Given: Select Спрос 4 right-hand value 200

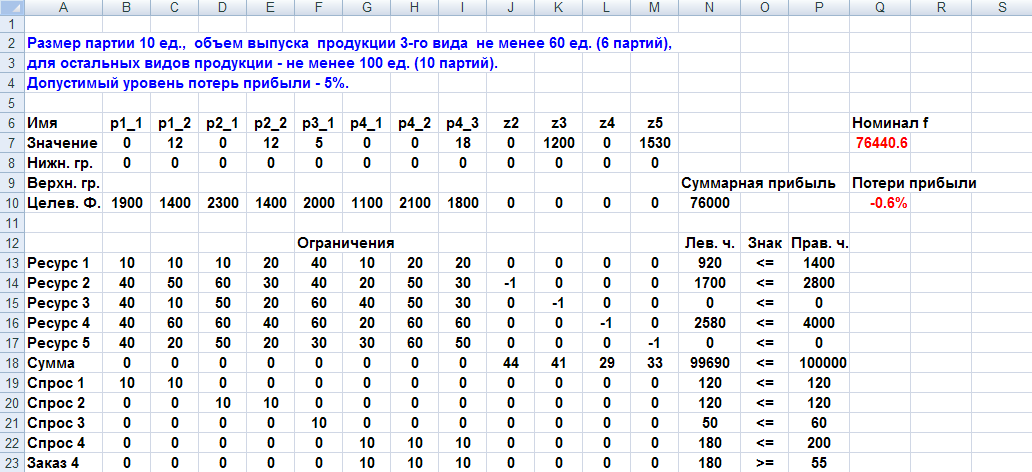Looking at the screenshot, I should (819, 442).
